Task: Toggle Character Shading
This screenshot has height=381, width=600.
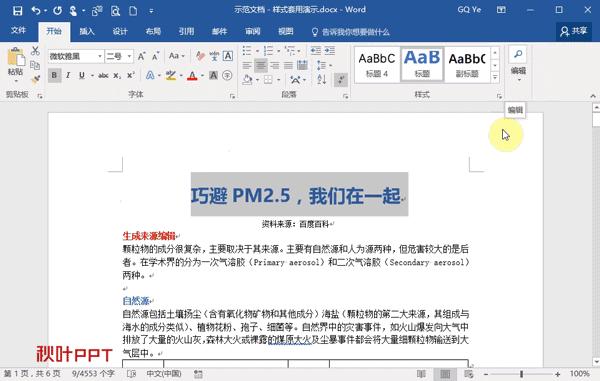Action: click(213, 75)
